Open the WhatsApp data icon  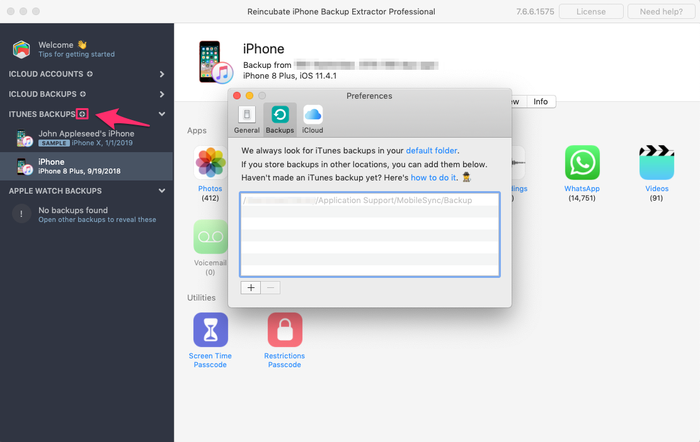click(582, 163)
